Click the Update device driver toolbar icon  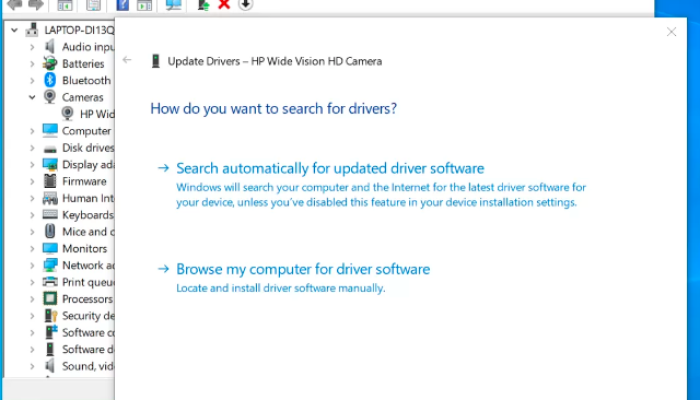pyautogui.click(x=203, y=5)
